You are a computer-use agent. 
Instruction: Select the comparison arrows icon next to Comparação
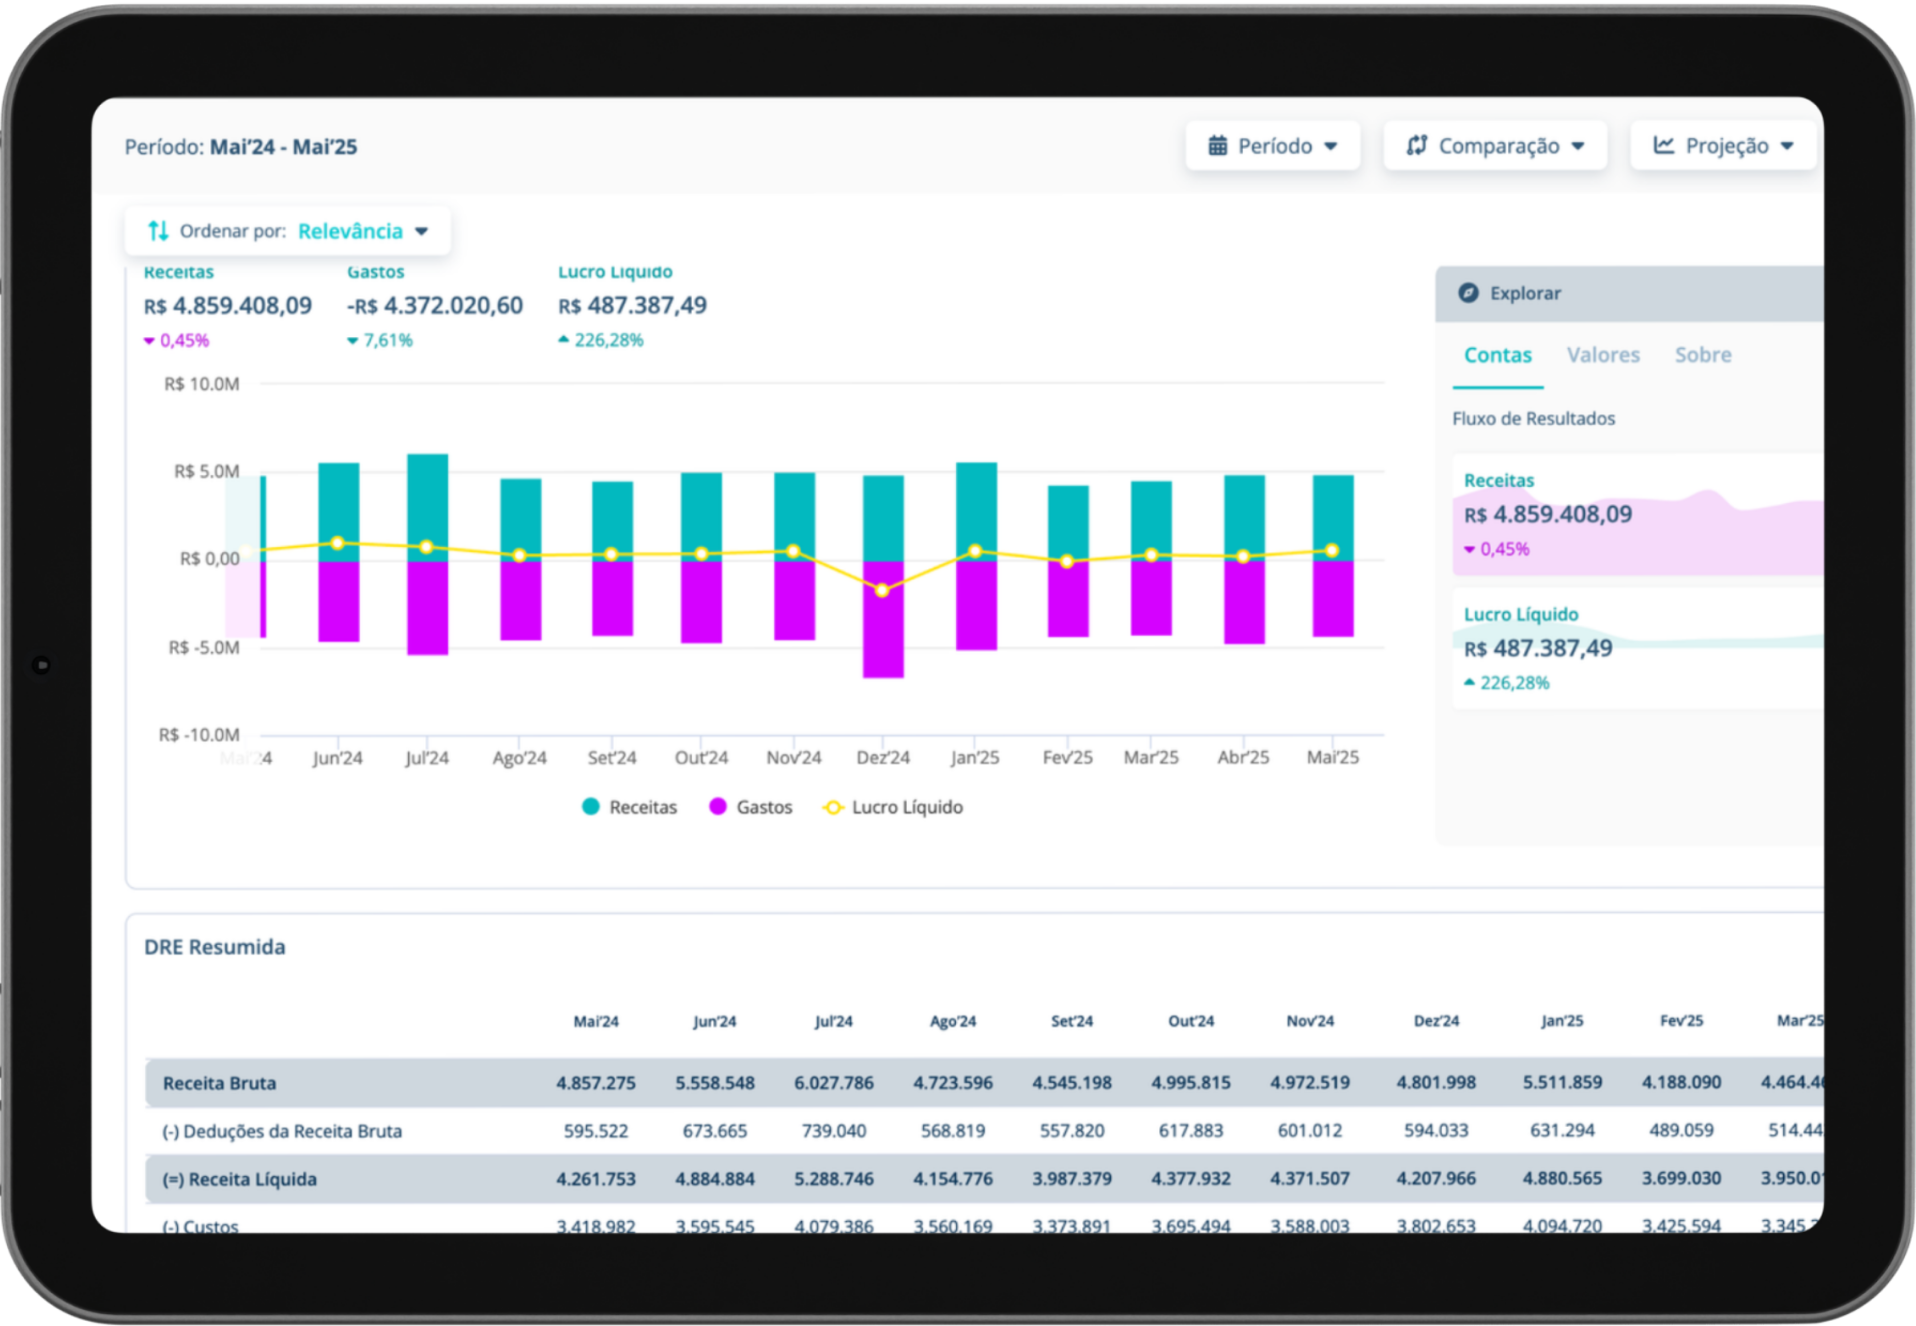[1419, 145]
